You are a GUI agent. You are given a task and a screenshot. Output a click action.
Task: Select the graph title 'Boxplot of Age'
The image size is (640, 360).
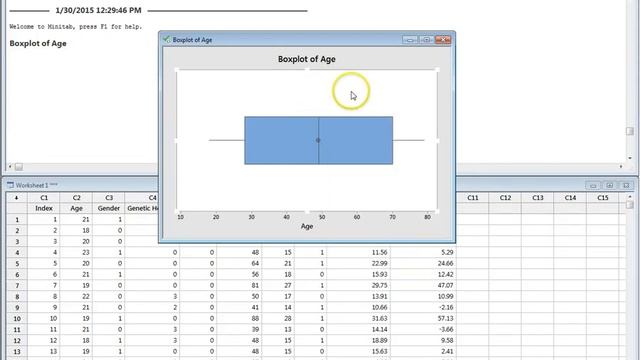(307, 59)
